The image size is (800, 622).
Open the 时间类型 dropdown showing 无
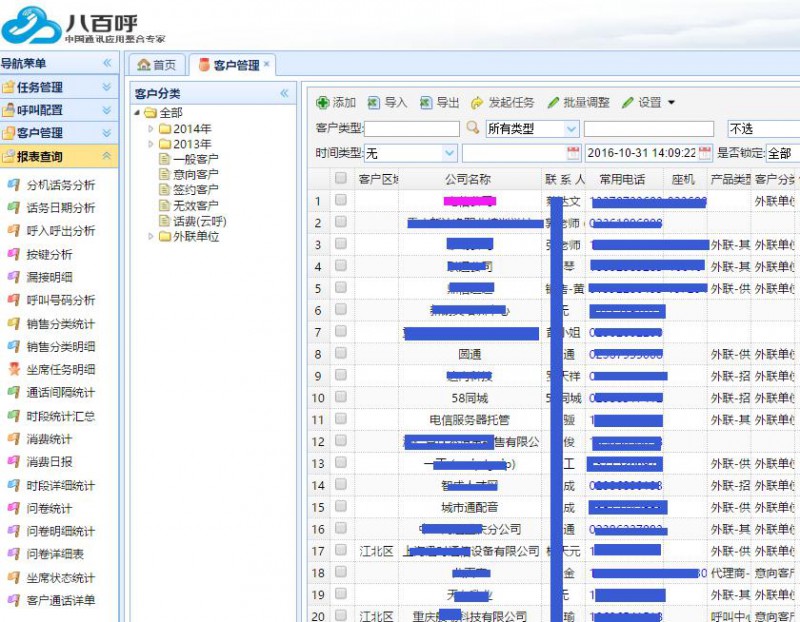point(449,153)
